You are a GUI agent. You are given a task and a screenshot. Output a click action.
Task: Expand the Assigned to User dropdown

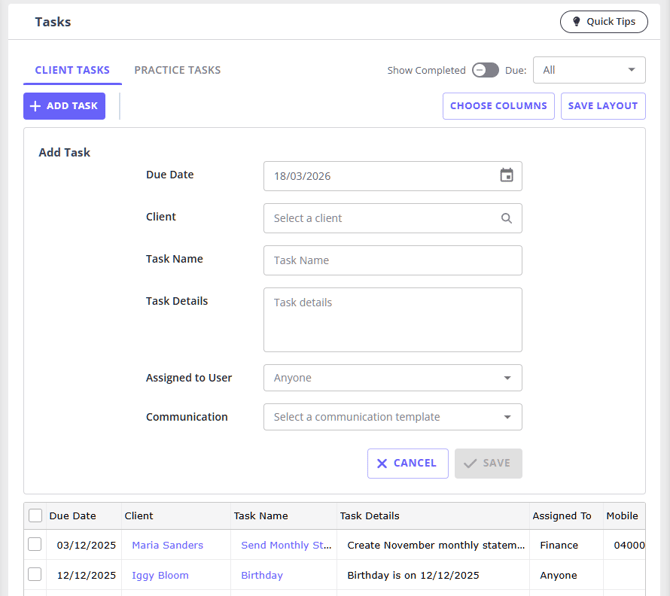pyautogui.click(x=392, y=378)
